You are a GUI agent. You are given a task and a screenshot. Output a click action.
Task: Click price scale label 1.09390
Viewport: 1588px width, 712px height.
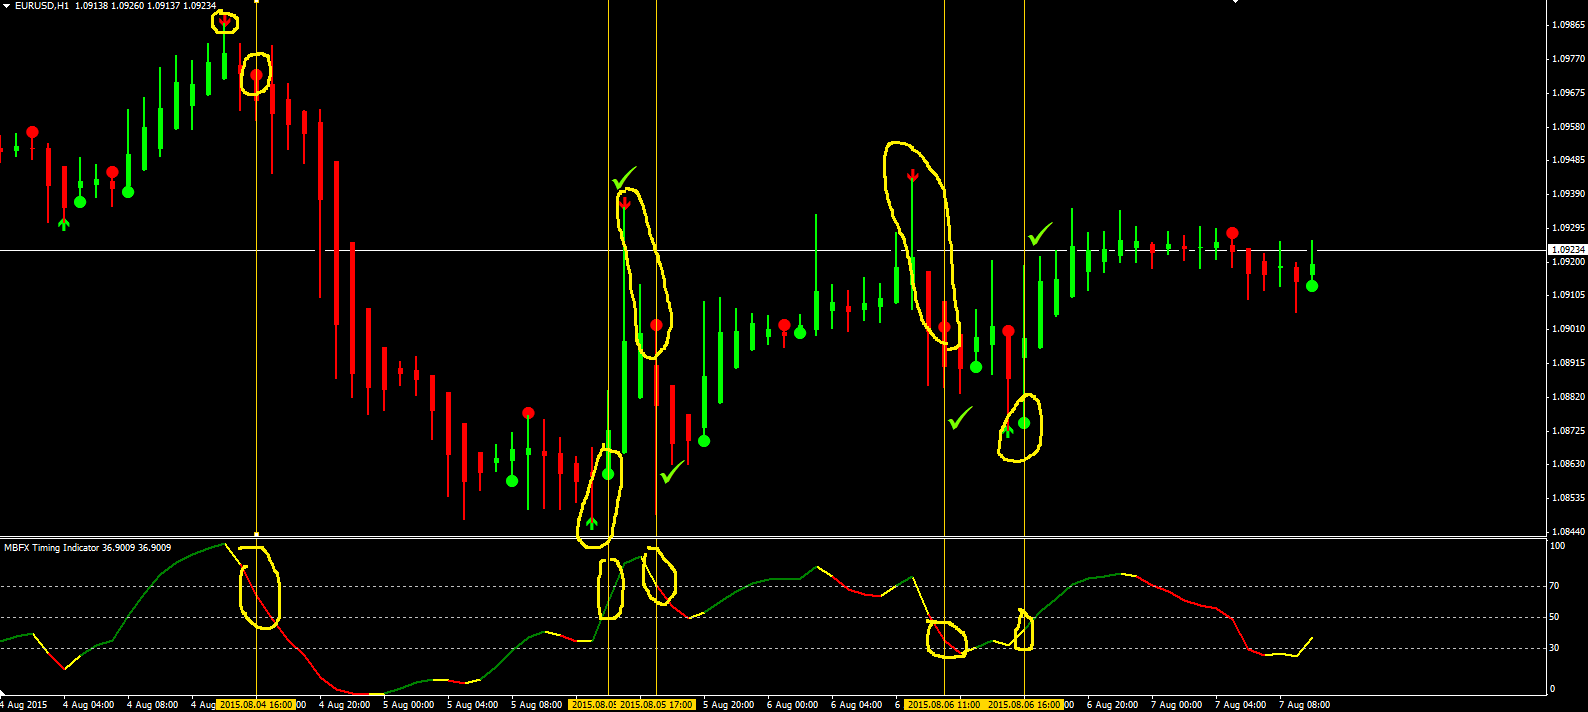(x=1567, y=194)
